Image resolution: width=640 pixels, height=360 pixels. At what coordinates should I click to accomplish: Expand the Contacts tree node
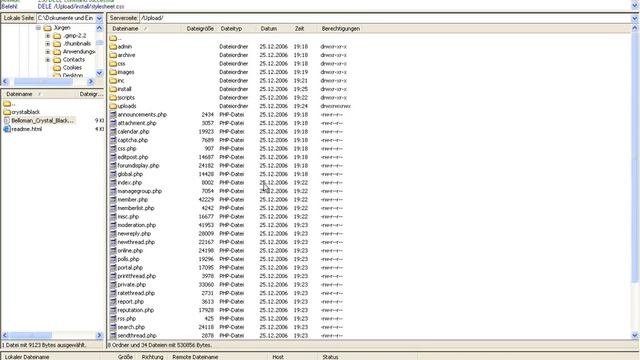pos(48,60)
